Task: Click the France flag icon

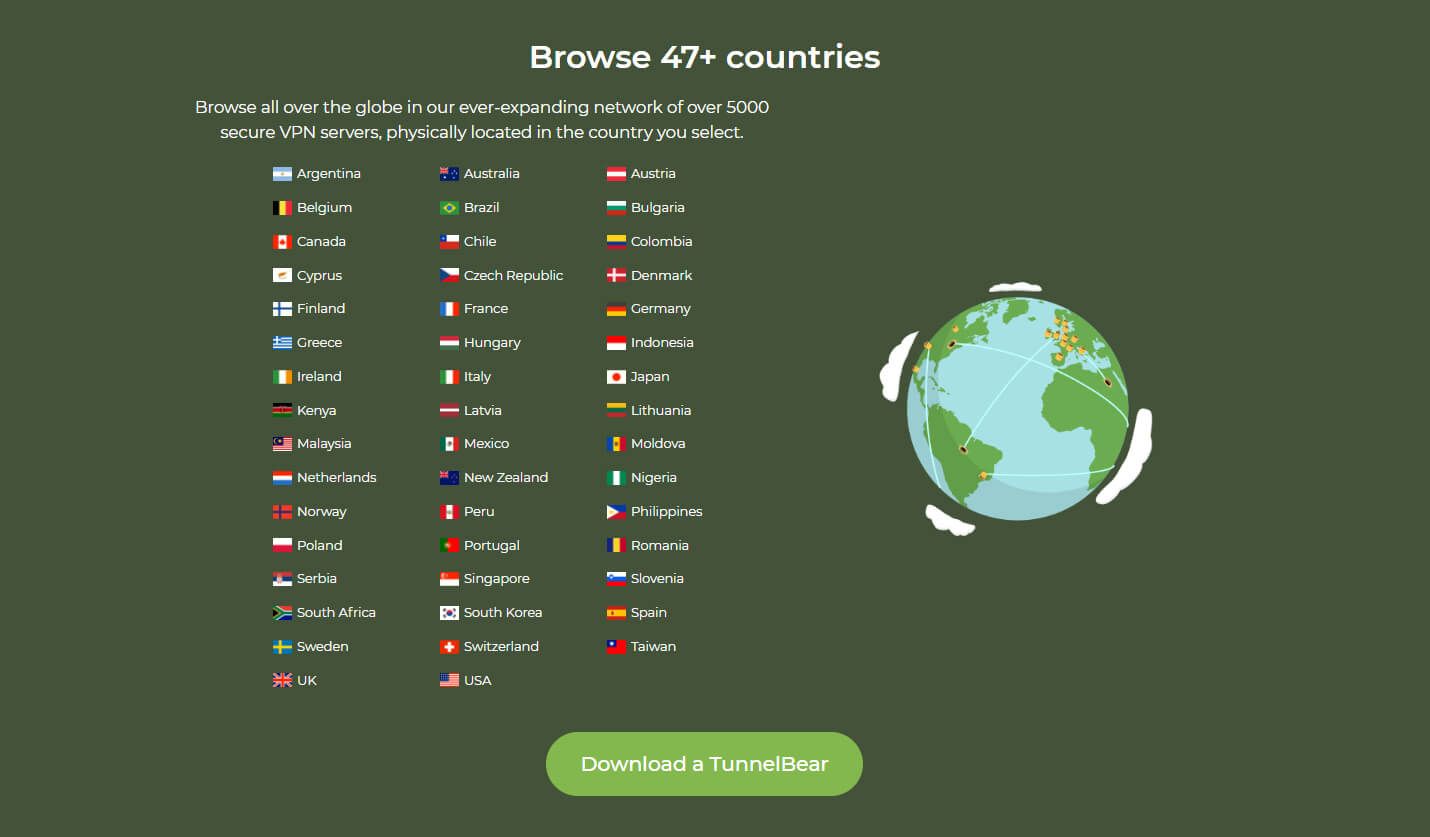Action: point(449,309)
